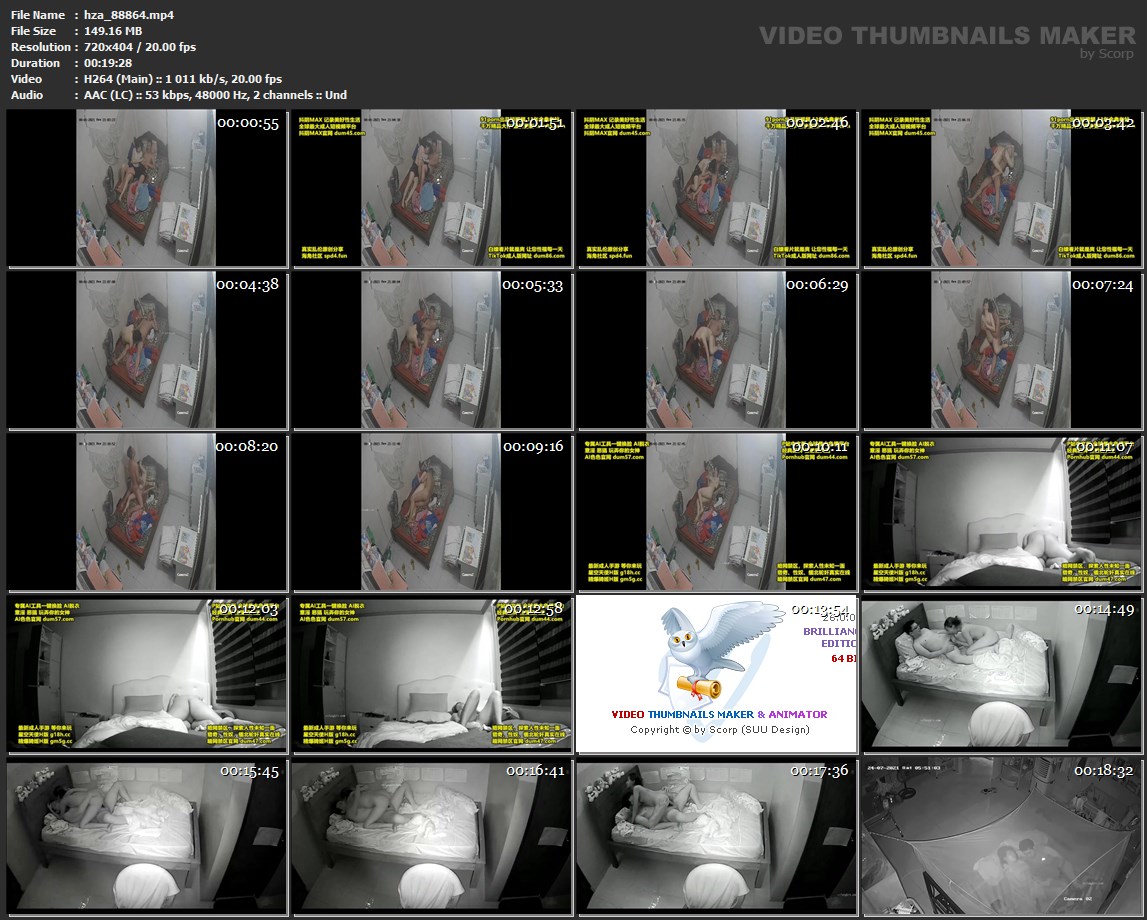Click the Resolution value 720x404 / 20.00 fps
The width and height of the screenshot is (1147, 920).
[140, 47]
